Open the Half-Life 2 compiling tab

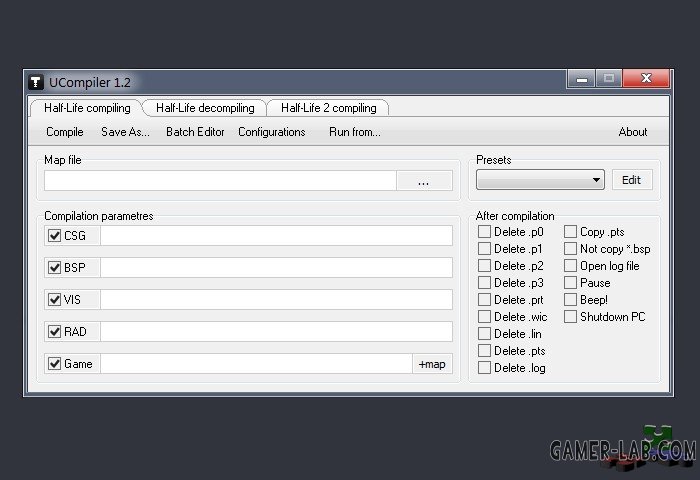coord(329,108)
